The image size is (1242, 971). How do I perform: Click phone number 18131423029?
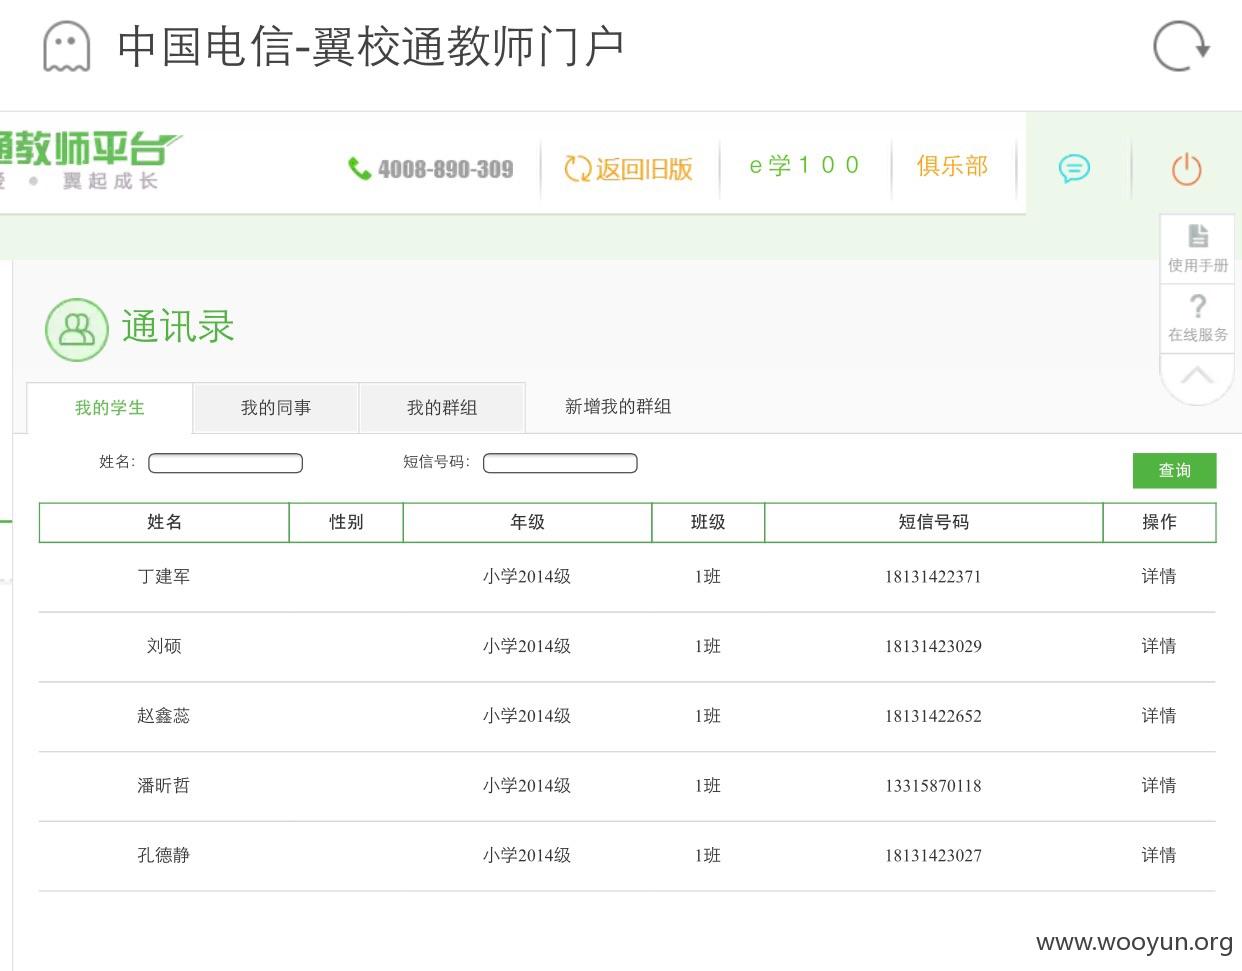[x=933, y=647]
